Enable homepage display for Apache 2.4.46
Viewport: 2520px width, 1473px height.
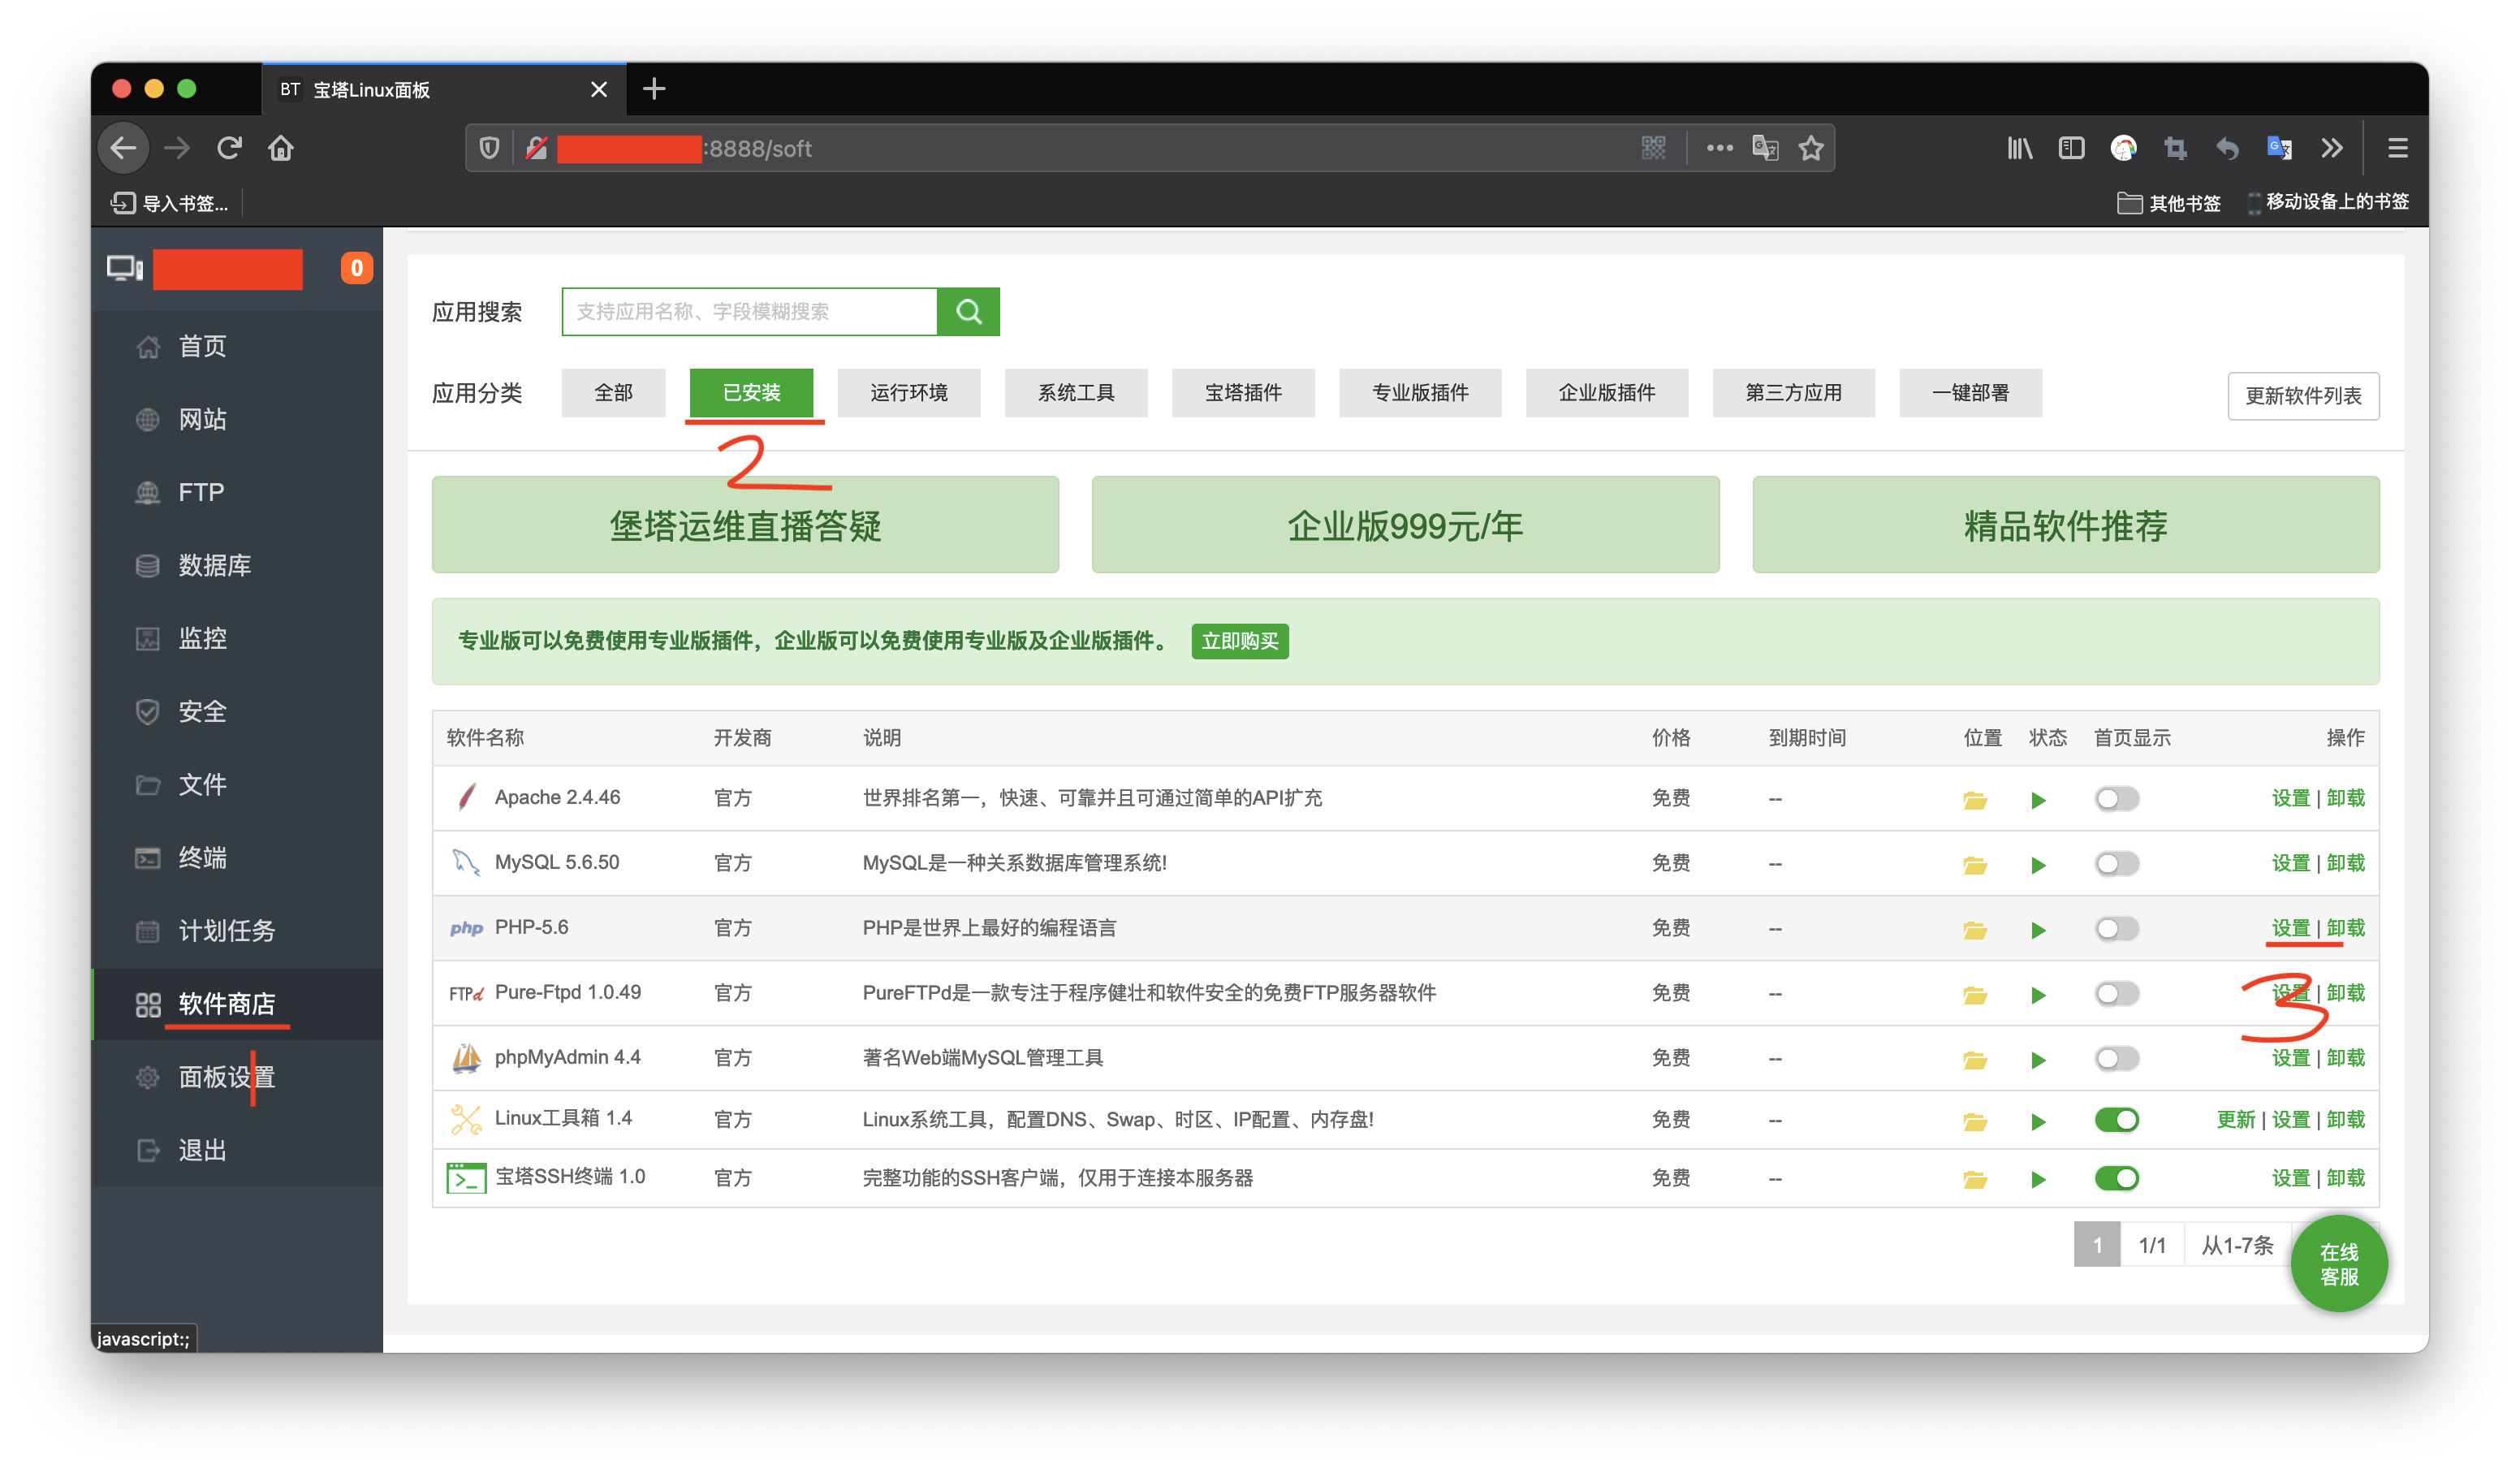(2116, 799)
